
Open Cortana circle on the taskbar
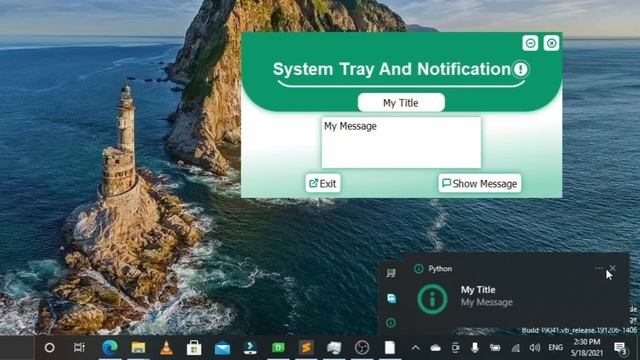[49, 348]
